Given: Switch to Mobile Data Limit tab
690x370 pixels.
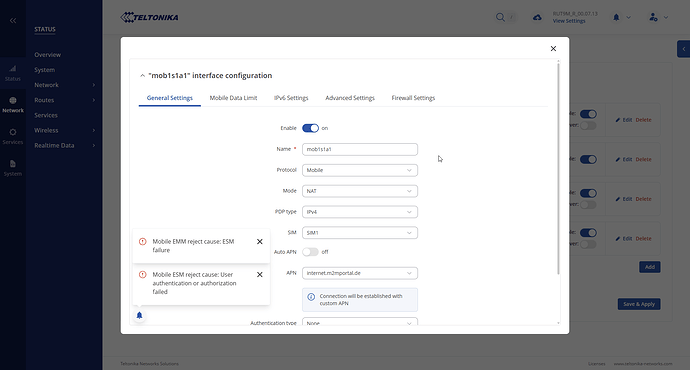Looking at the screenshot, I should (x=233, y=98).
